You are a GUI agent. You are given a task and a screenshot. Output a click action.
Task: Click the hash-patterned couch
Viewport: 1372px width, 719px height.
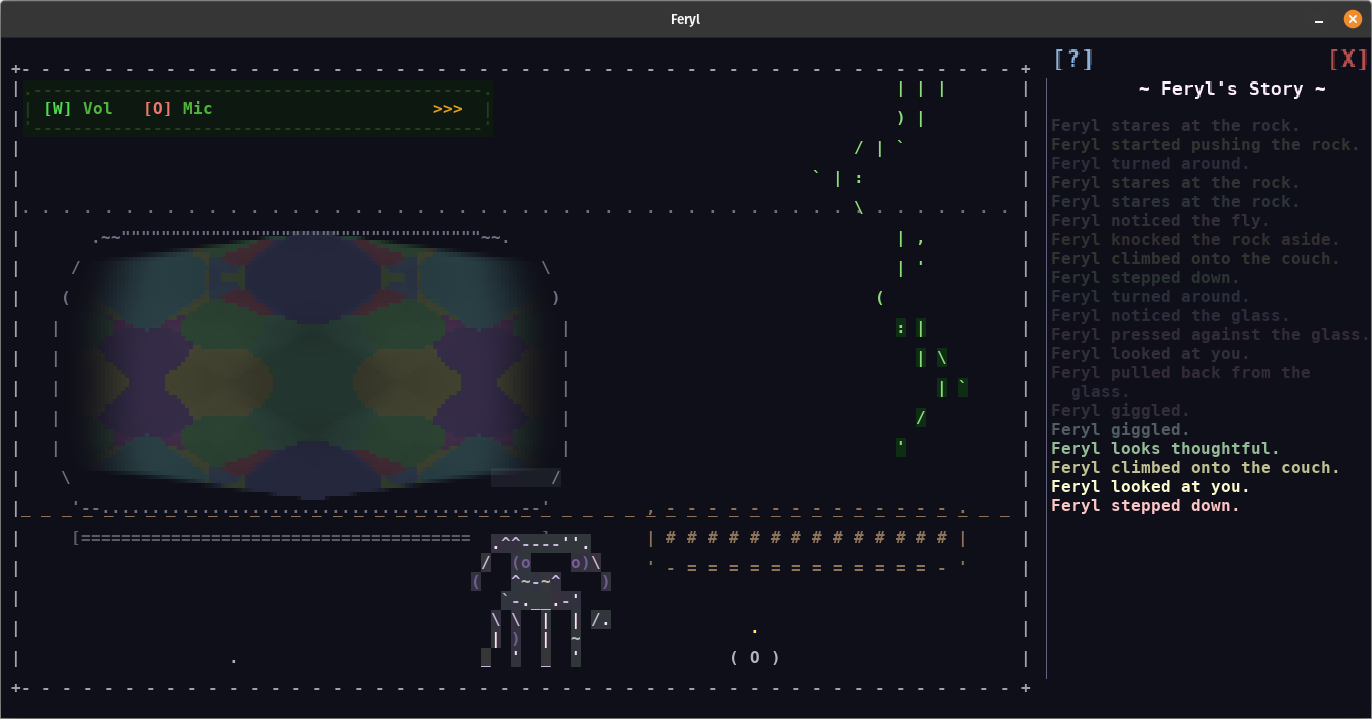tap(807, 538)
